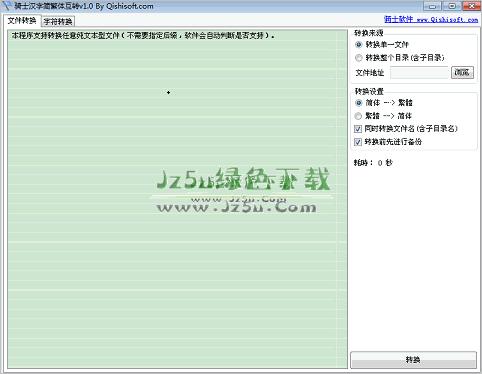The image size is (482, 374).
Task: Open the 骑士软件 www.Qishisoft.com link
Action: [x=431, y=19]
